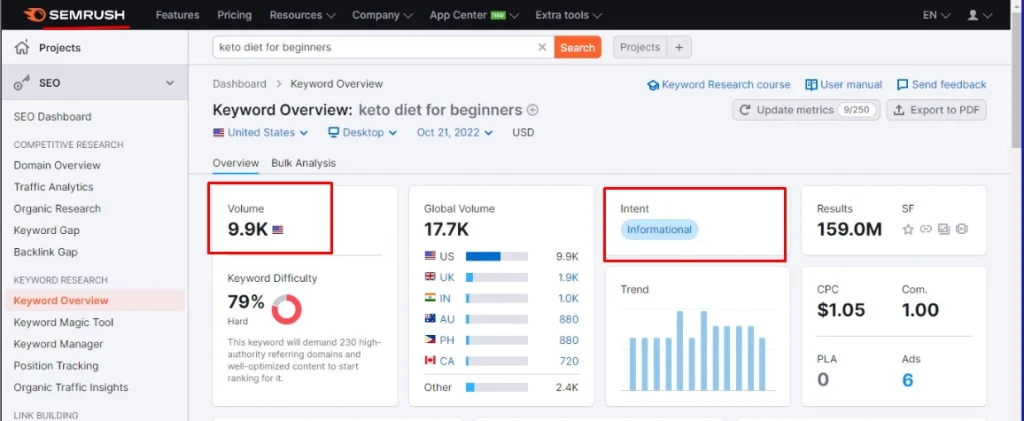
Task: Collapse the SEO sidebar section
Action: (170, 83)
